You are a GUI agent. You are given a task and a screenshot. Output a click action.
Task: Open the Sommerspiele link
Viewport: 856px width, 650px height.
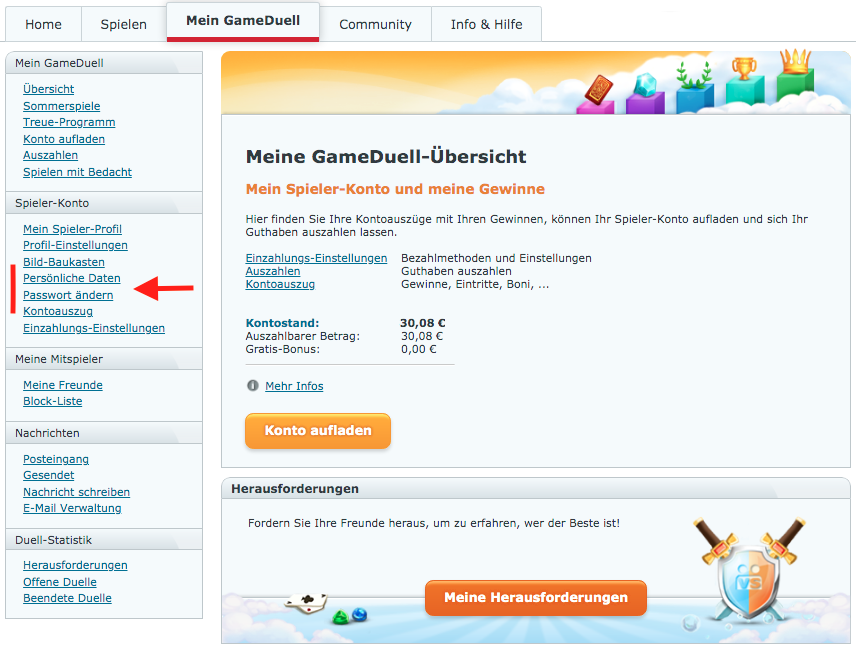(x=62, y=106)
